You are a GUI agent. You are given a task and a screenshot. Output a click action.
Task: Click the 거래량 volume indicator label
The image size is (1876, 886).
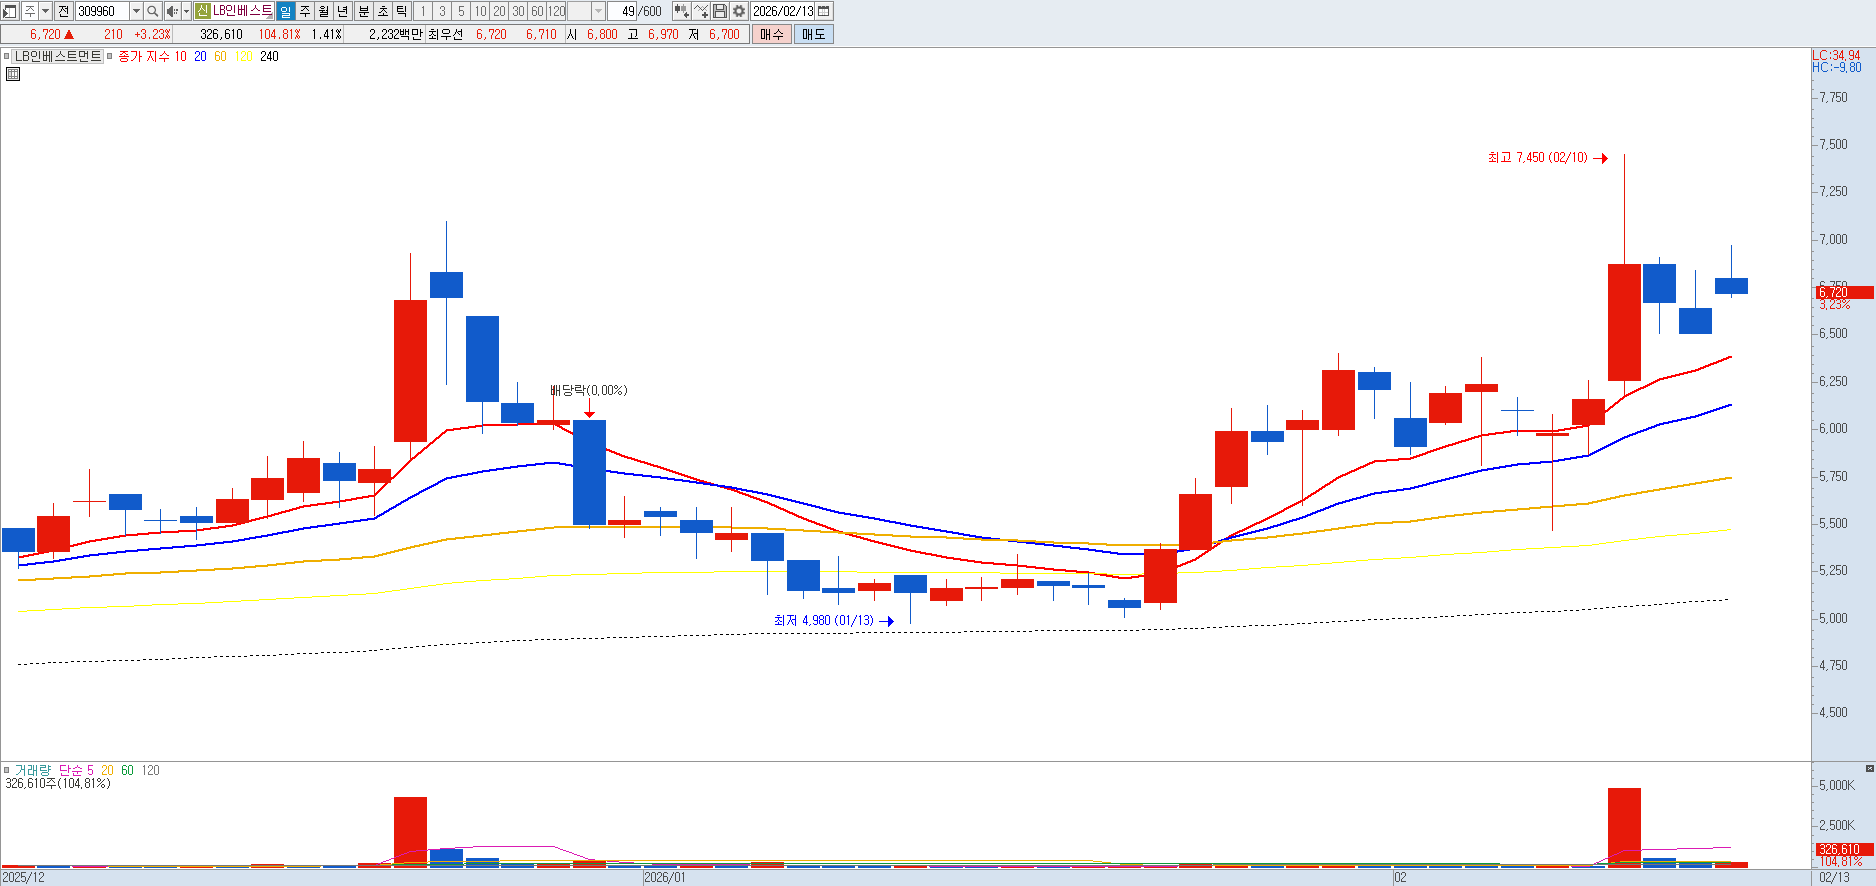pyautogui.click(x=32, y=770)
